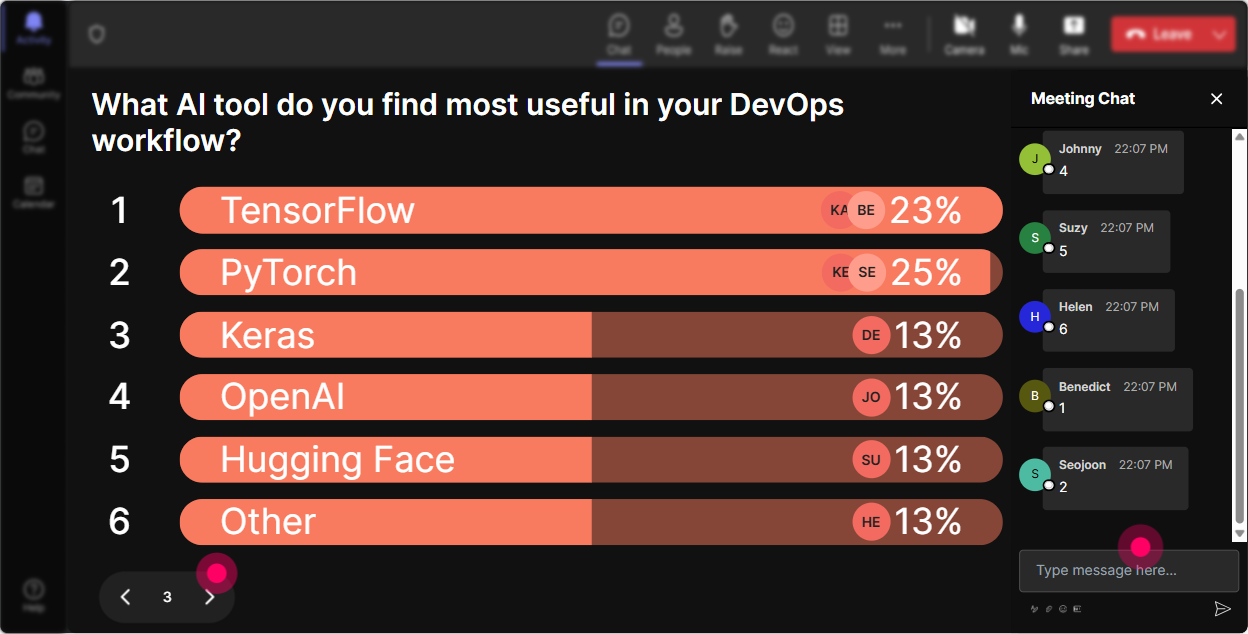Image resolution: width=1248 pixels, height=634 pixels.
Task: Start sharing via the Share button
Action: [x=1074, y=34]
